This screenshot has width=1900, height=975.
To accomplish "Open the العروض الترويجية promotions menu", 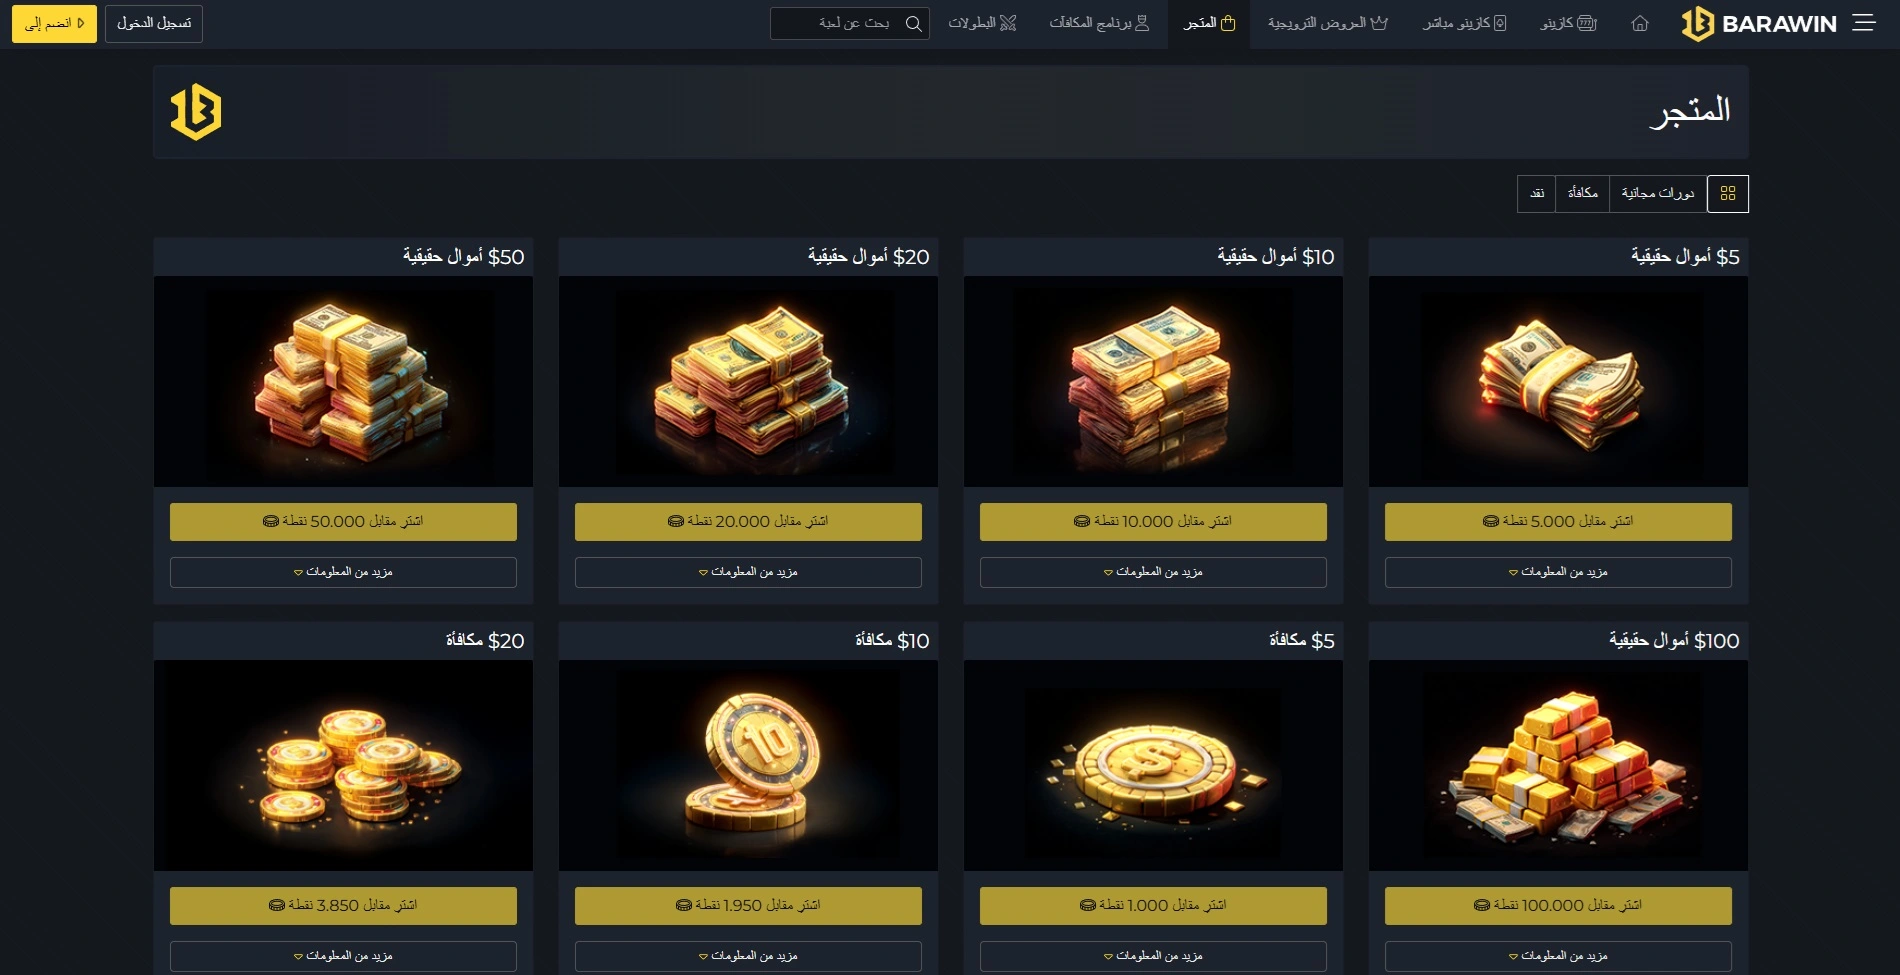I will click(1328, 23).
